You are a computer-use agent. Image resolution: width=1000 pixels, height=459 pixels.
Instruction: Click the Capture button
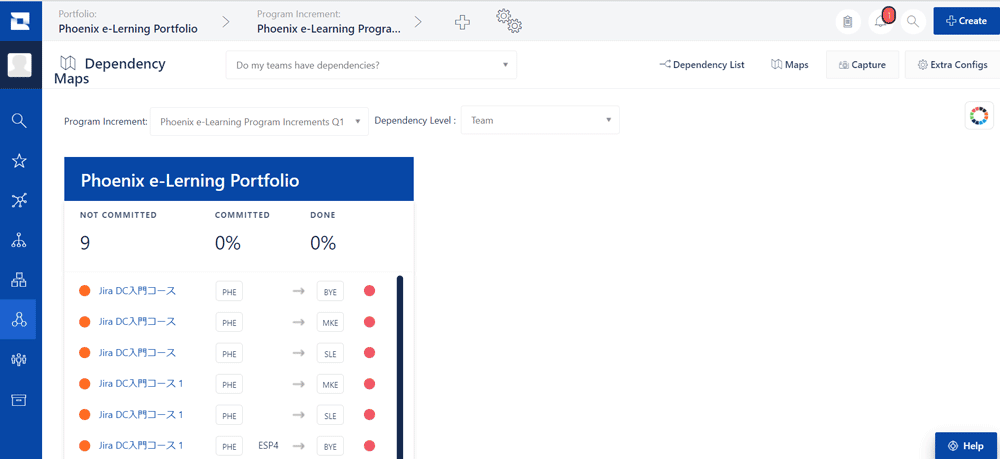click(862, 64)
